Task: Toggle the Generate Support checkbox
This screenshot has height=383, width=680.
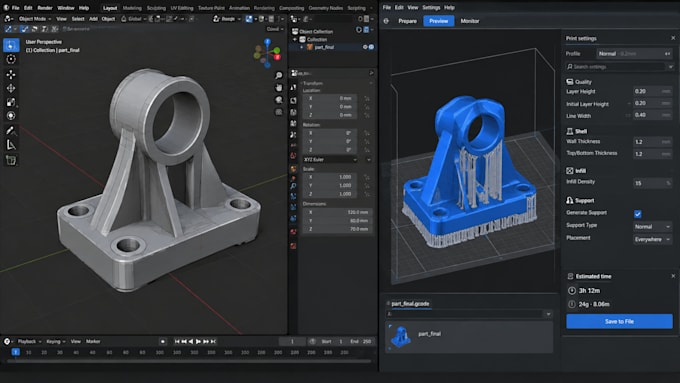Action: click(x=638, y=213)
